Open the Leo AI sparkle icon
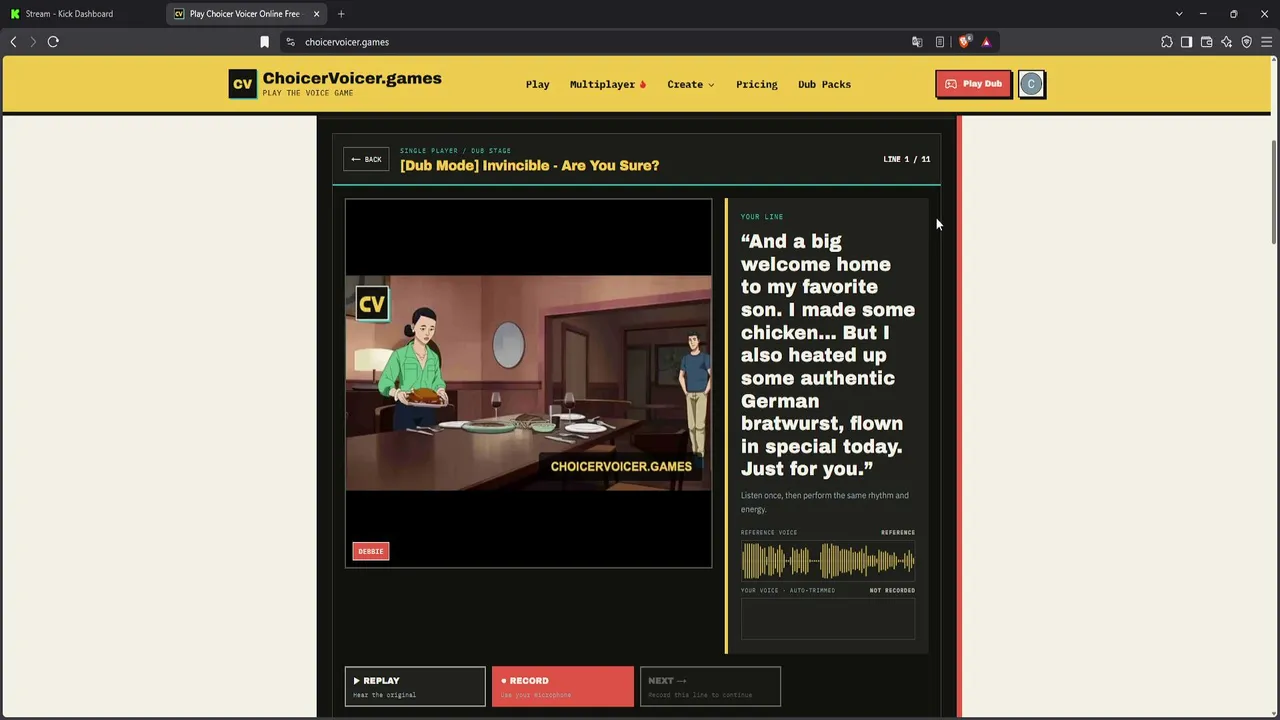 (x=1227, y=42)
